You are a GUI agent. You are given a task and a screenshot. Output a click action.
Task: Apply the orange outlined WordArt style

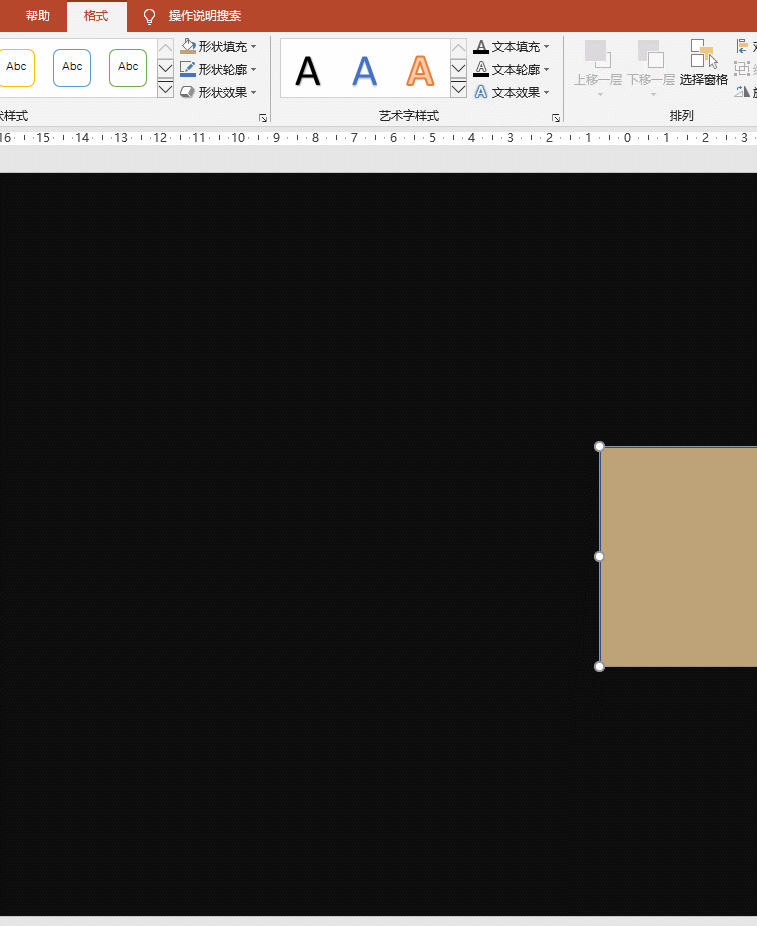[x=421, y=70]
